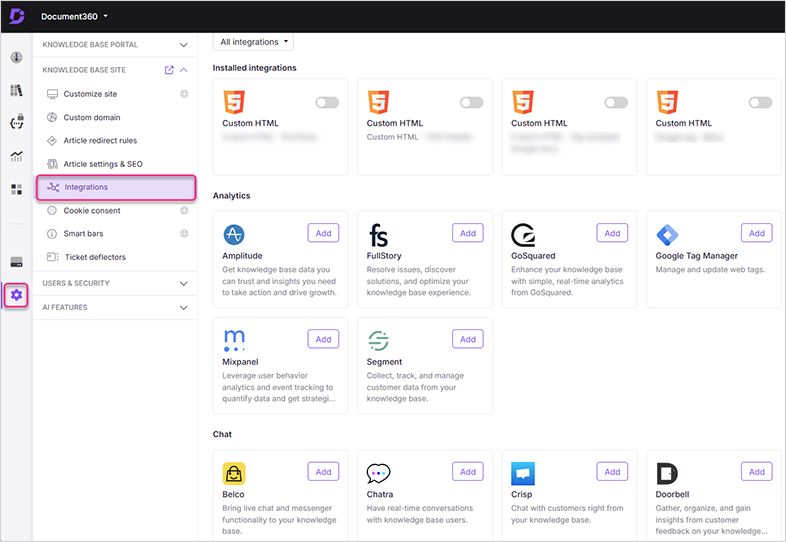Click the Google Tag Manager title text
Viewport: 786px width, 542px height.
click(x=696, y=256)
